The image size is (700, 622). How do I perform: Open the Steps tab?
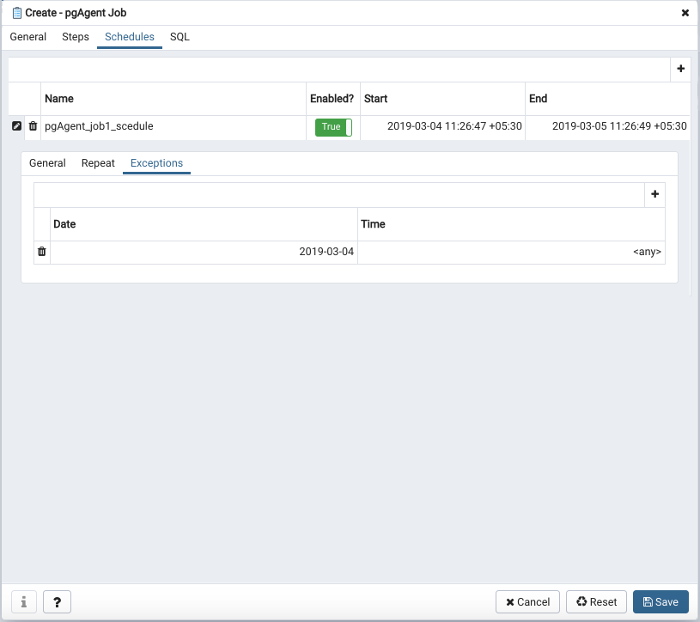pyautogui.click(x=76, y=37)
